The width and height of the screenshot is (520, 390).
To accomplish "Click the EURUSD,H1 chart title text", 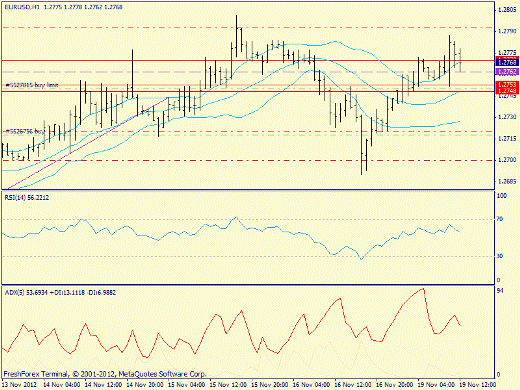I will pos(63,7).
